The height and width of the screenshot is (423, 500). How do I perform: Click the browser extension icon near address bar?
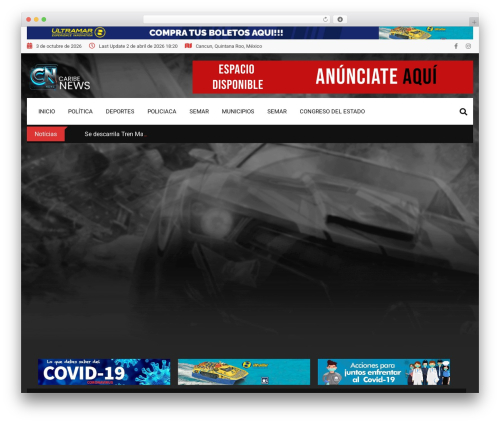(x=340, y=19)
